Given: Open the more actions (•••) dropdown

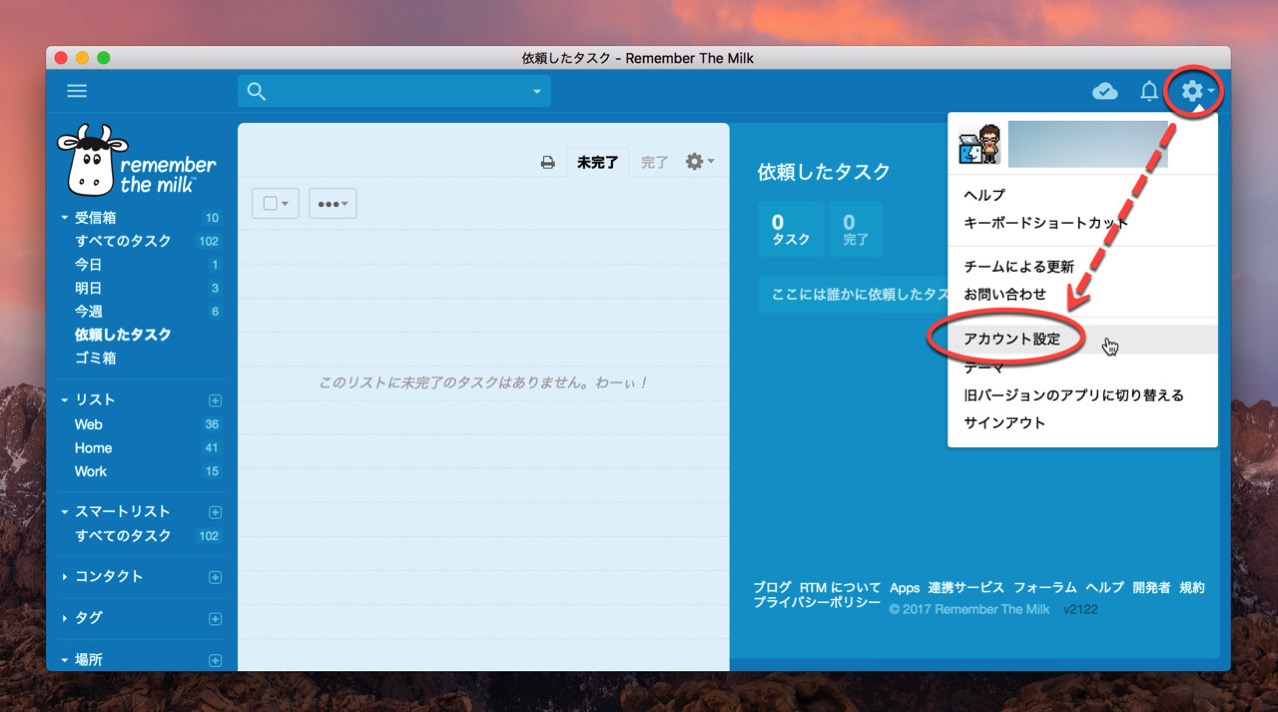Looking at the screenshot, I should 333,203.
